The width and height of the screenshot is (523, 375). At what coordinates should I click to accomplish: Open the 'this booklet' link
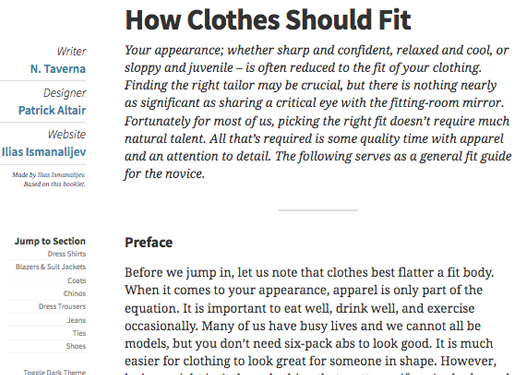[68, 184]
